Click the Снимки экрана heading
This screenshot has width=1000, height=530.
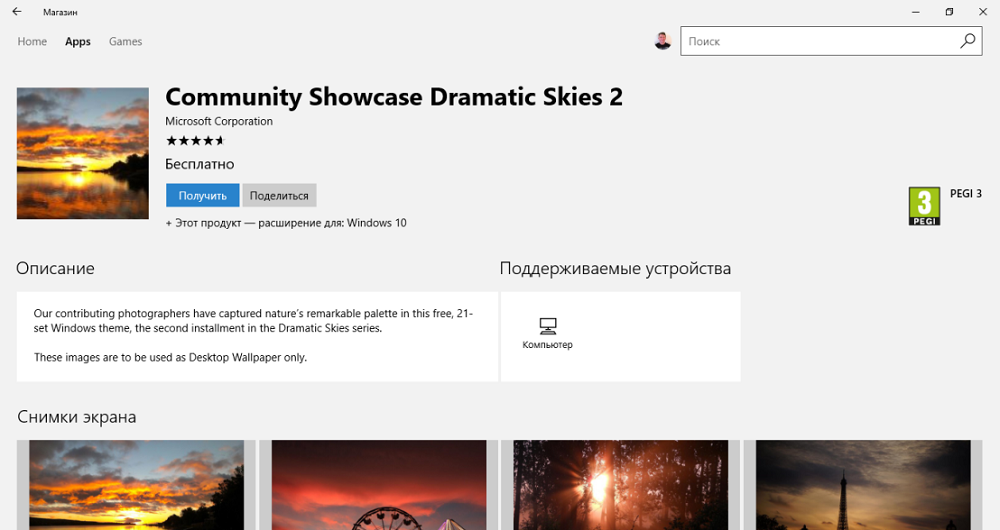click(x=77, y=417)
